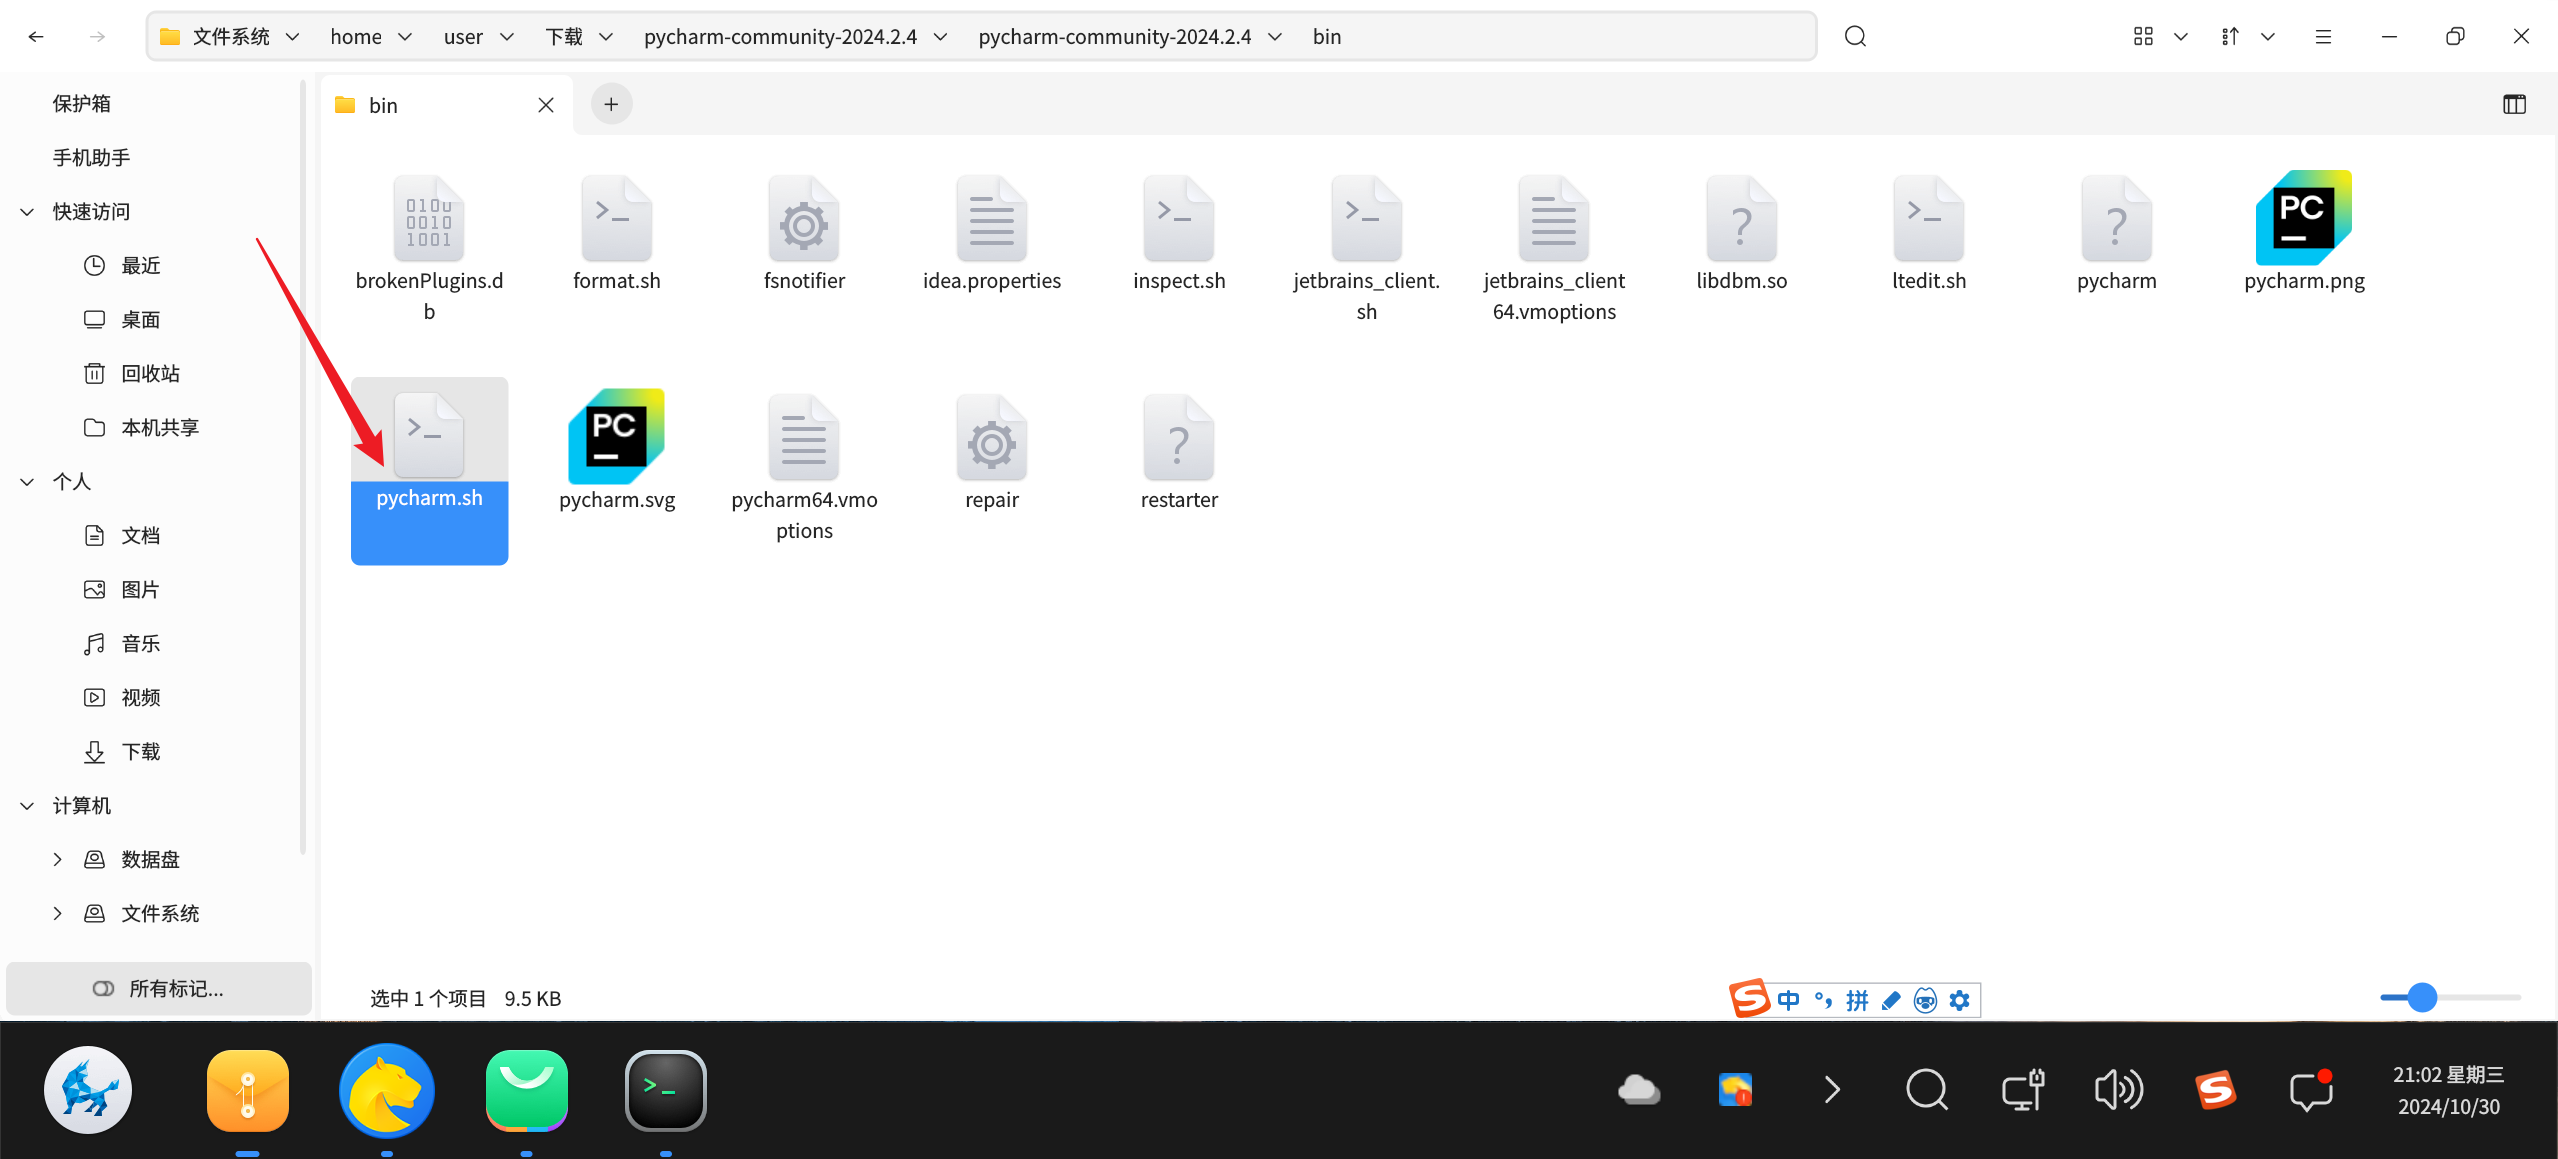
Task: Go back with the left arrow
Action: click(36, 37)
